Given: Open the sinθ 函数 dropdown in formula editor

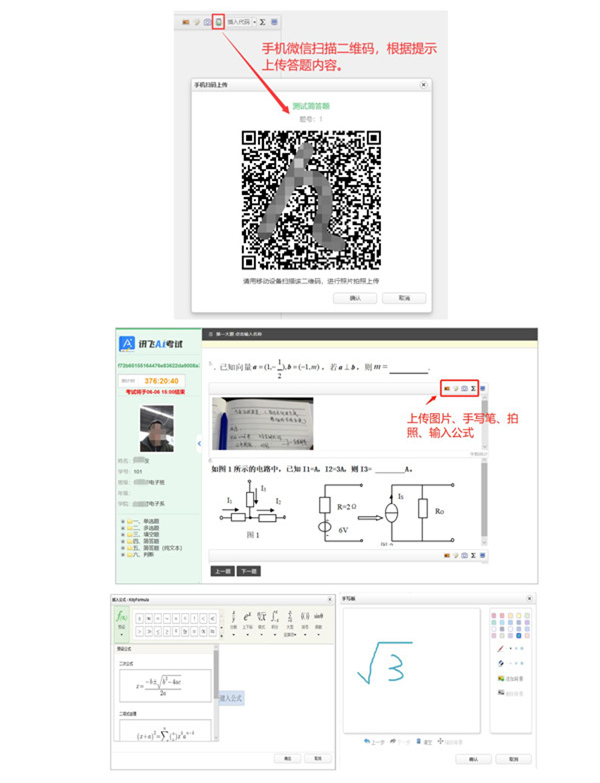Looking at the screenshot, I should (318, 622).
